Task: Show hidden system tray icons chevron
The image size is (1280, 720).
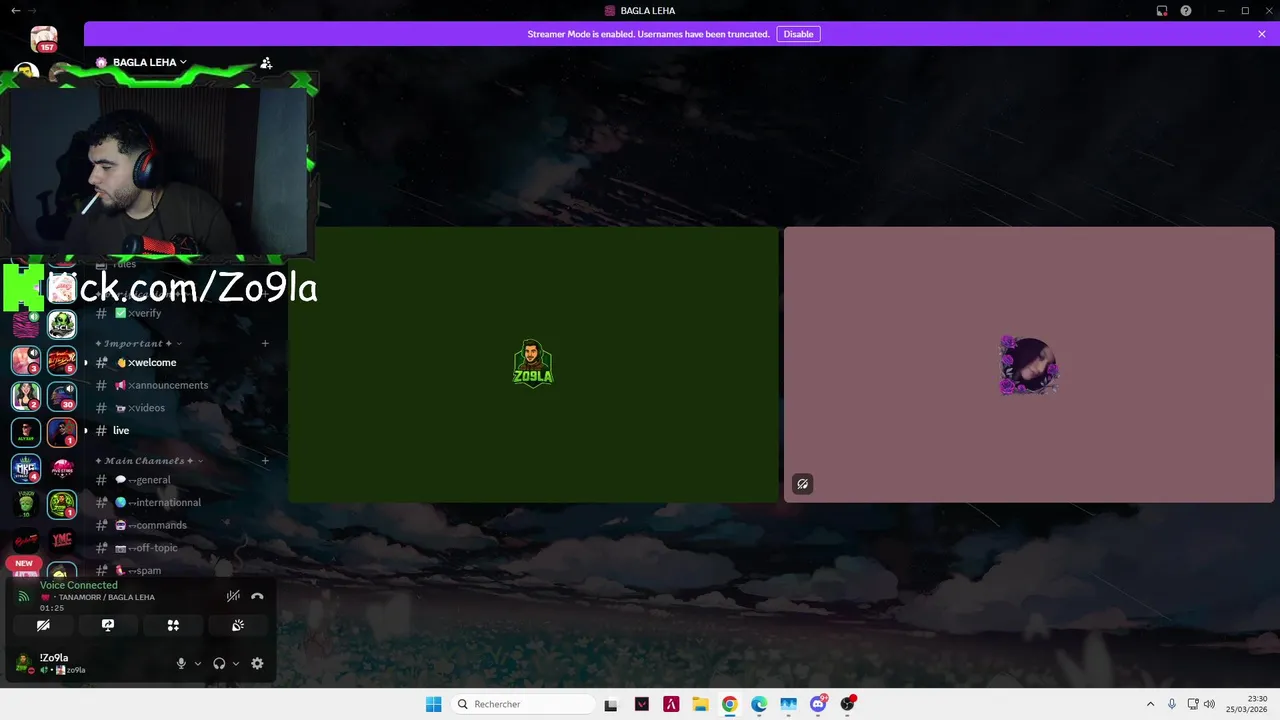Action: click(1150, 704)
